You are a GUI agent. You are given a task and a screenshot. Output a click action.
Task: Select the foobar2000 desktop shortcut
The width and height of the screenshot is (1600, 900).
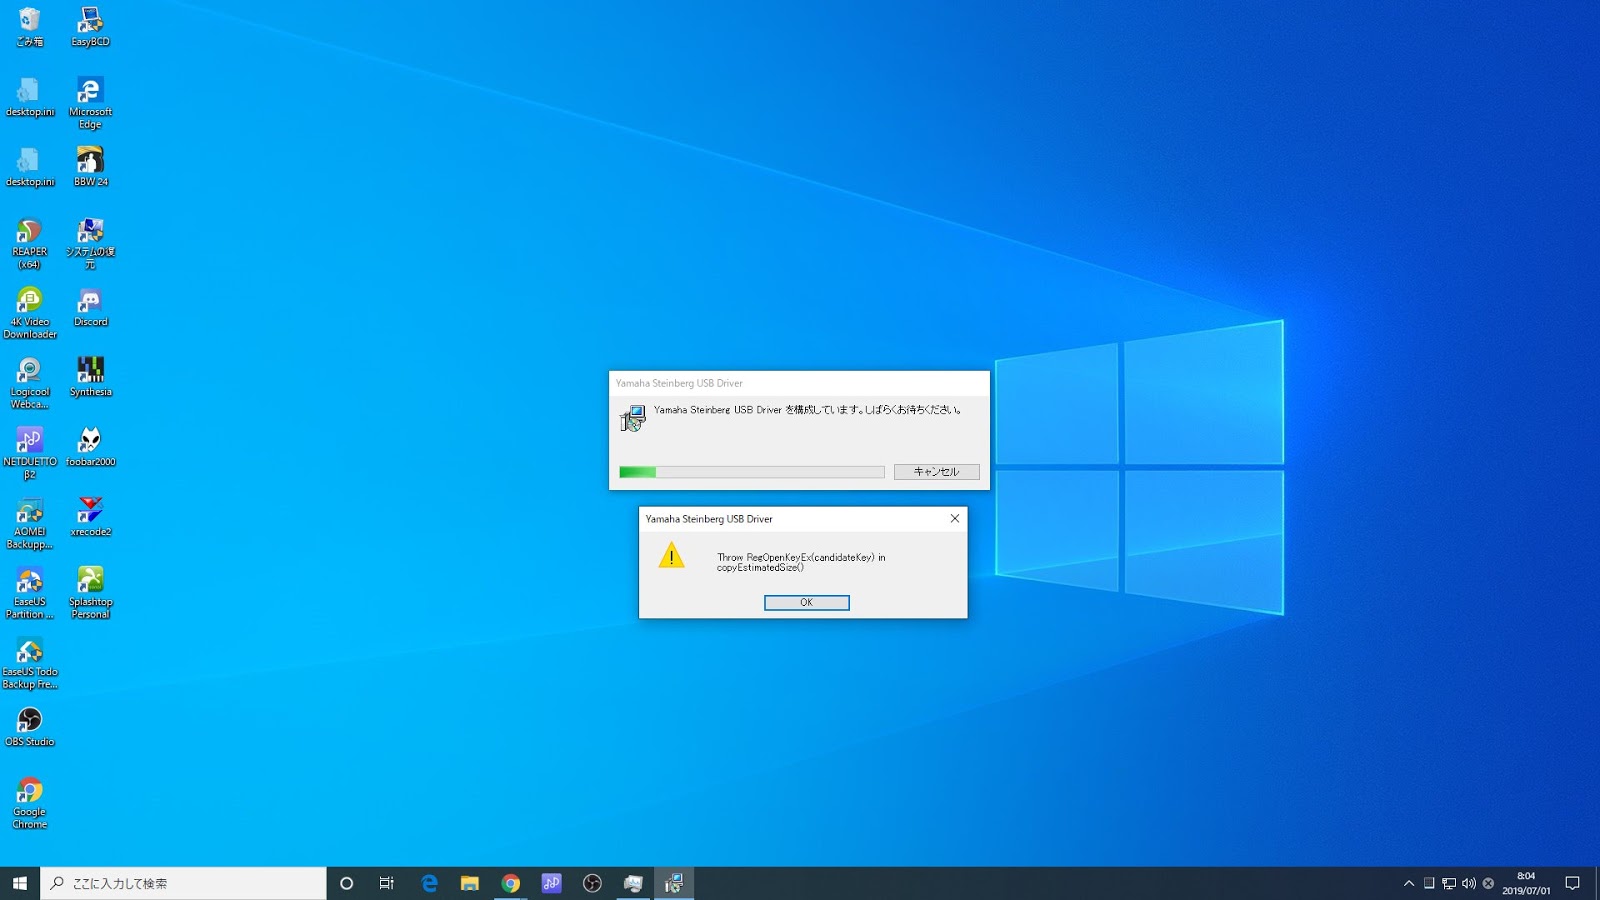point(90,447)
